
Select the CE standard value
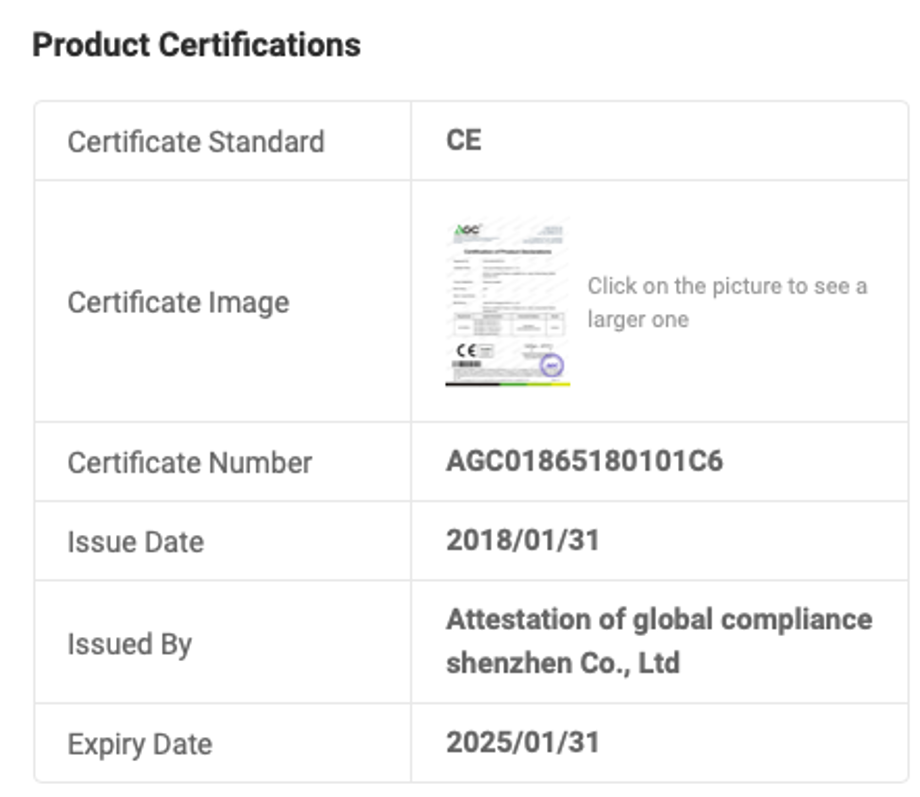(x=464, y=140)
